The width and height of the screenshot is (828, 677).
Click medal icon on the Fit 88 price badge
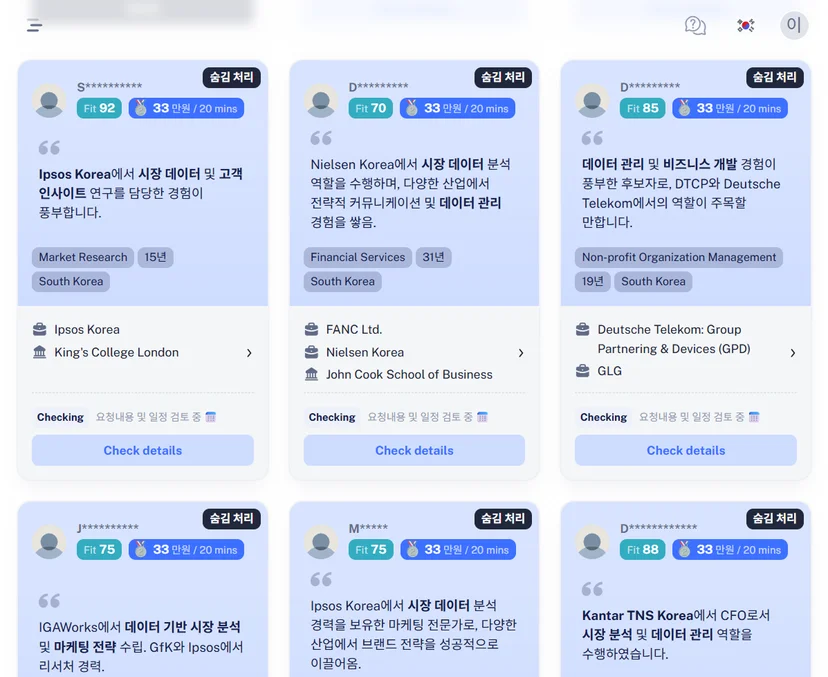[x=684, y=549]
